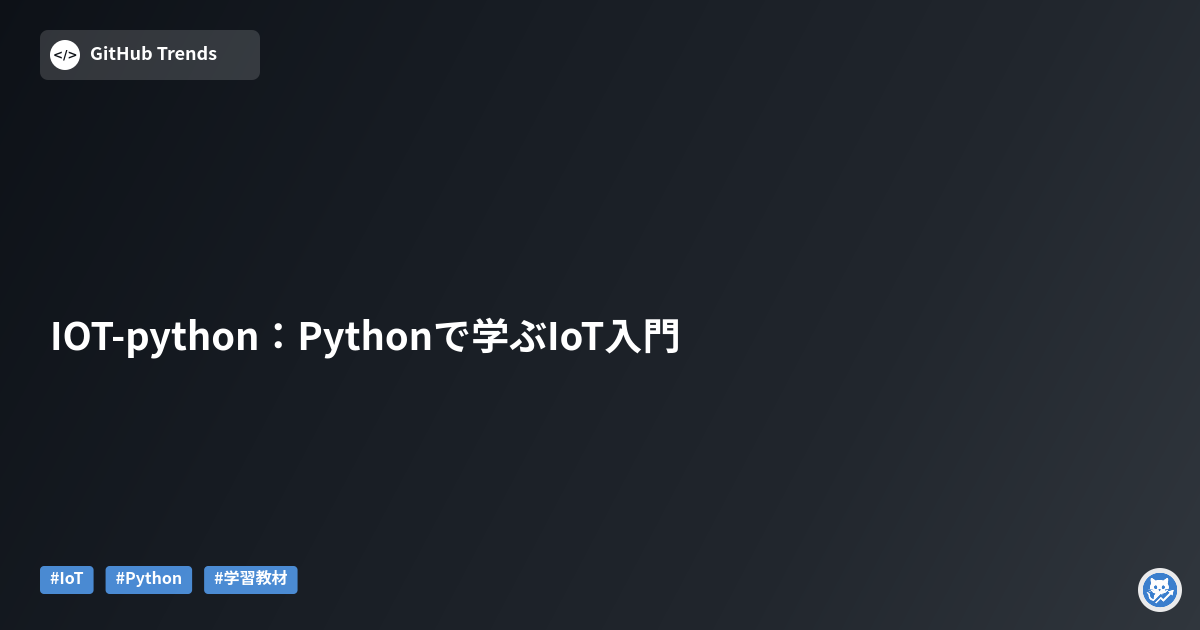Click the word GitHub in the top badge
The height and width of the screenshot is (630, 1200).
pos(120,54)
